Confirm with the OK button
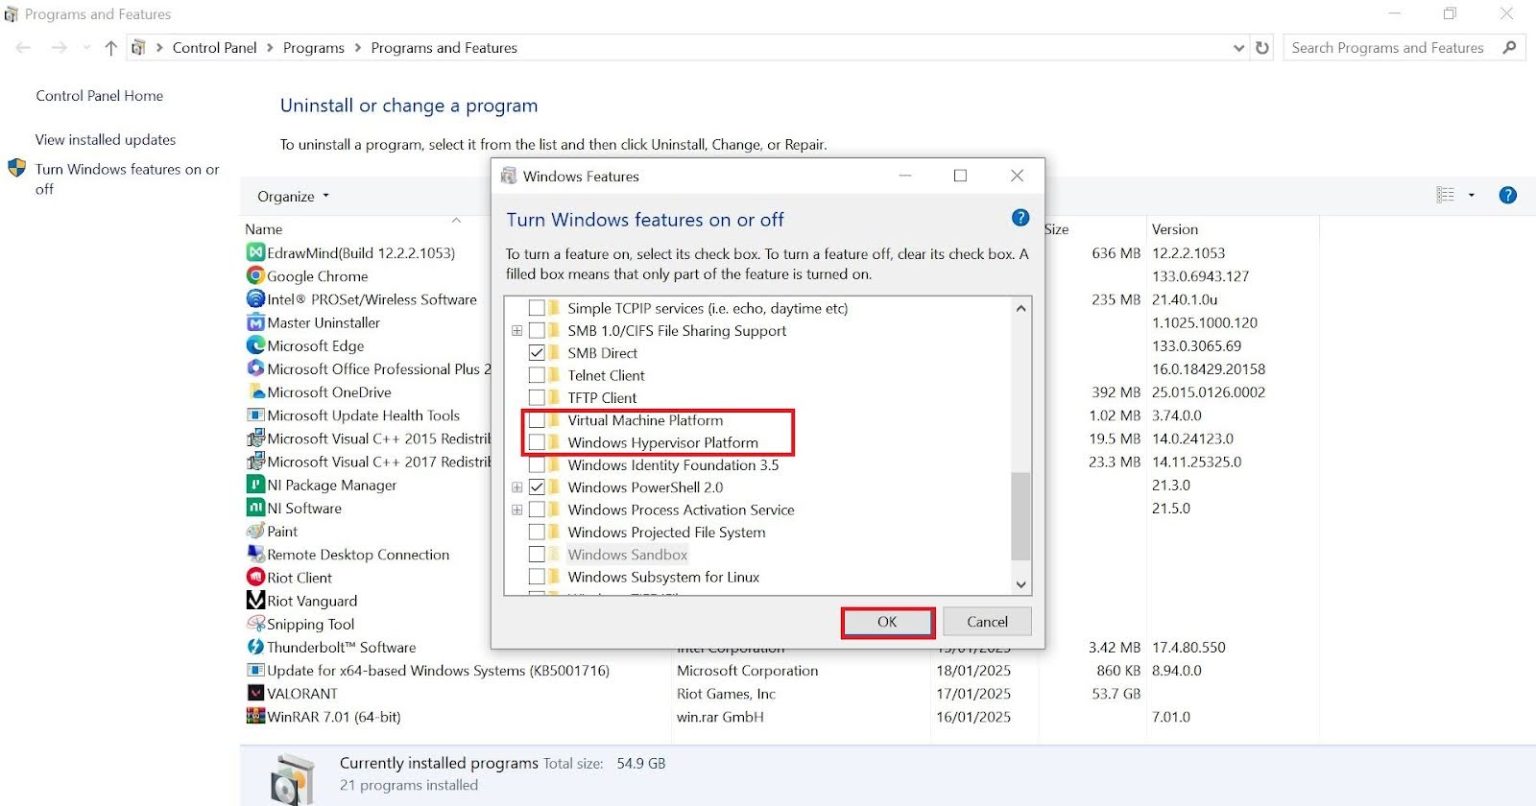Image resolution: width=1536 pixels, height=806 pixels. point(888,622)
